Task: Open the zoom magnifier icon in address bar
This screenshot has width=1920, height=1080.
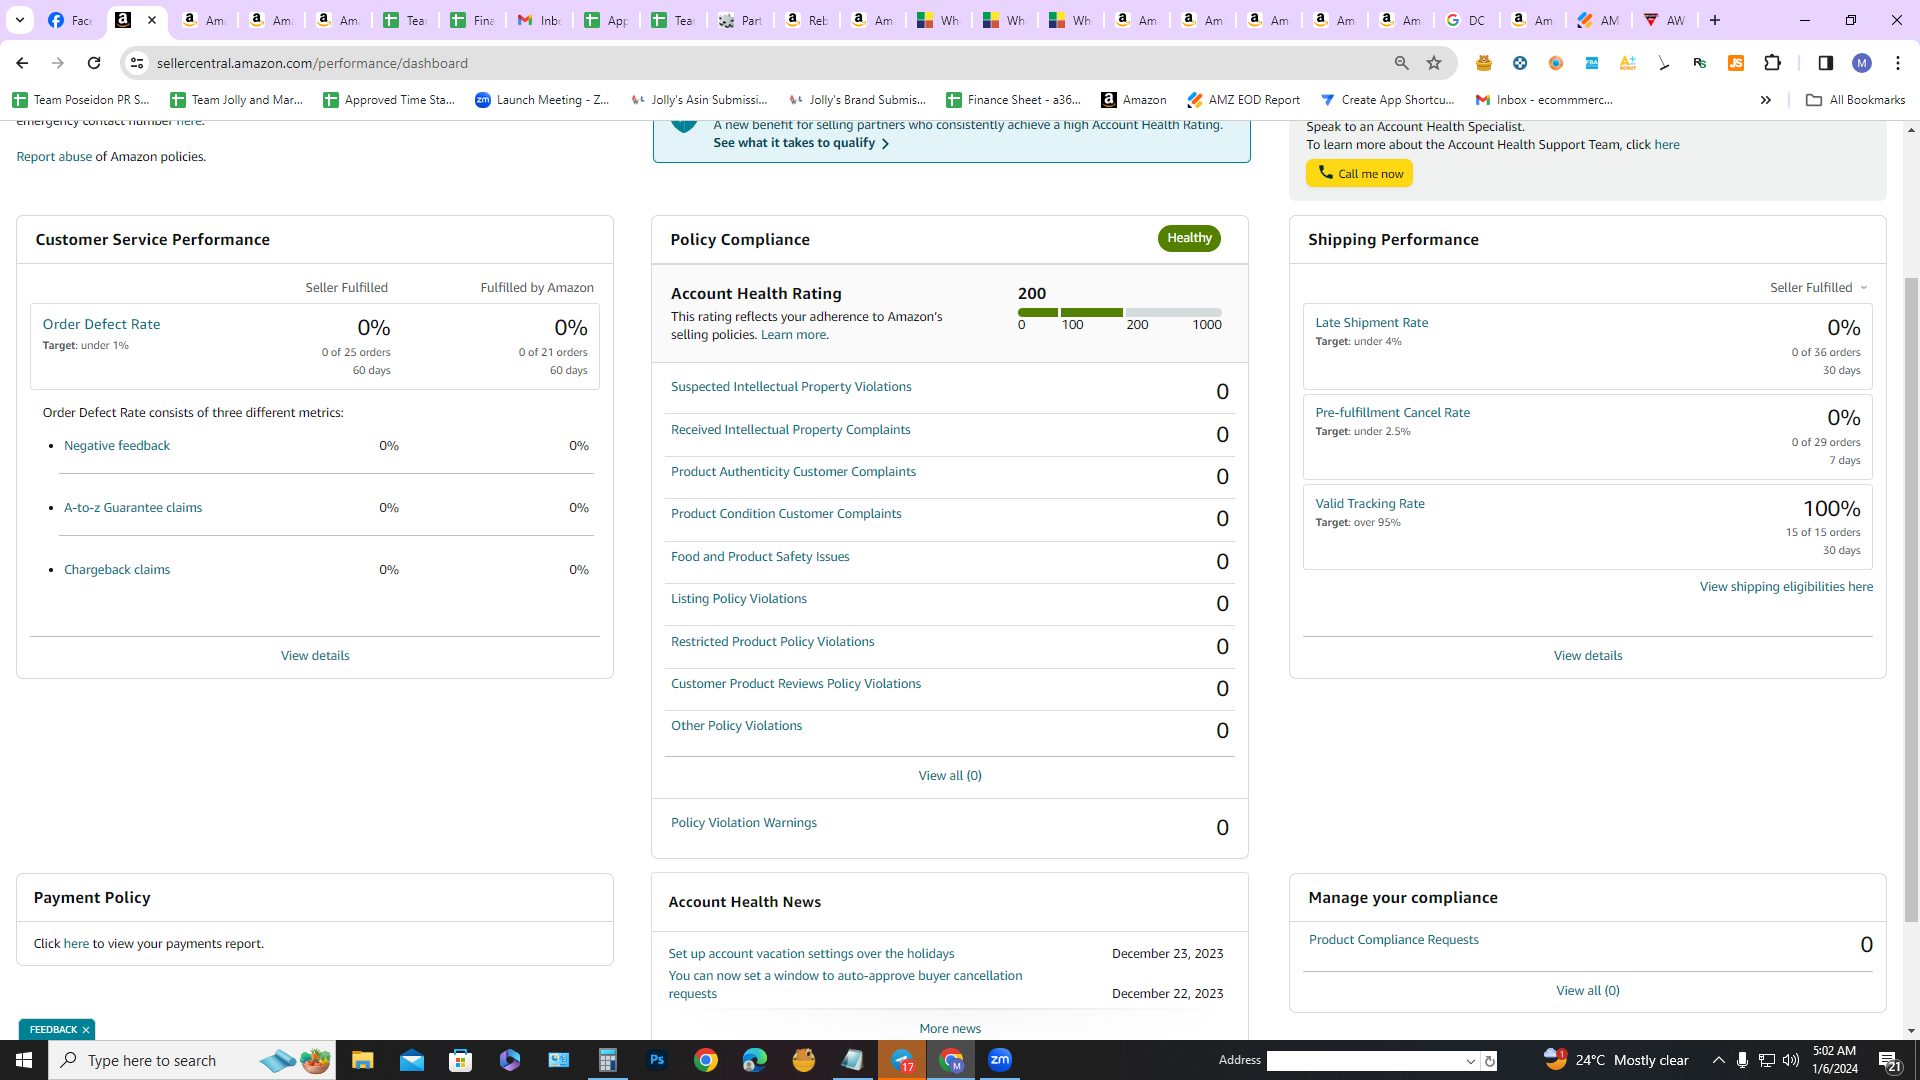Action: pos(1402,63)
